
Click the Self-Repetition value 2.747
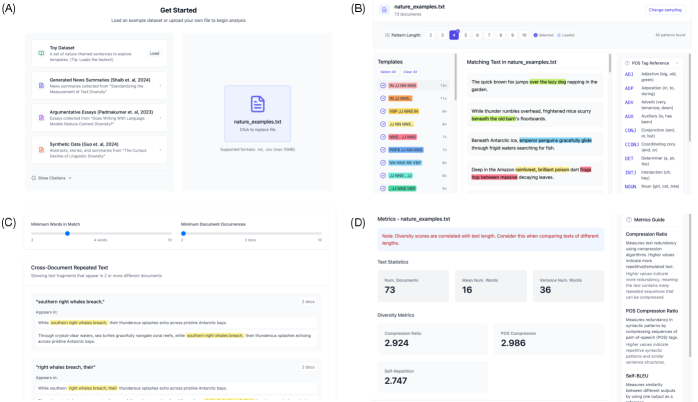[396, 381]
